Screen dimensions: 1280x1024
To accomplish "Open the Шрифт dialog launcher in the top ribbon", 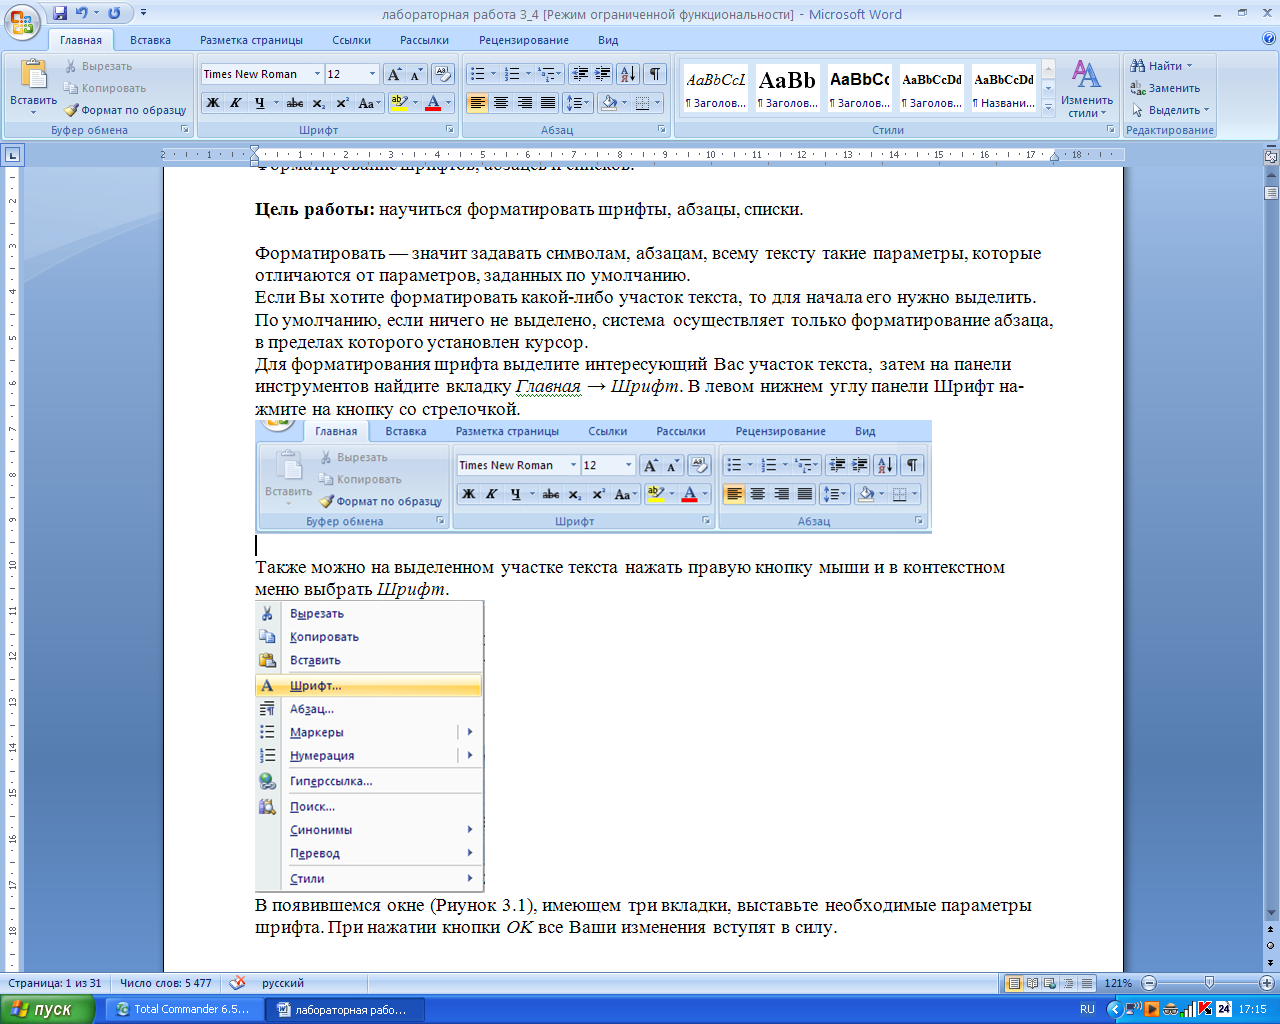I will pyautogui.click(x=450, y=130).
